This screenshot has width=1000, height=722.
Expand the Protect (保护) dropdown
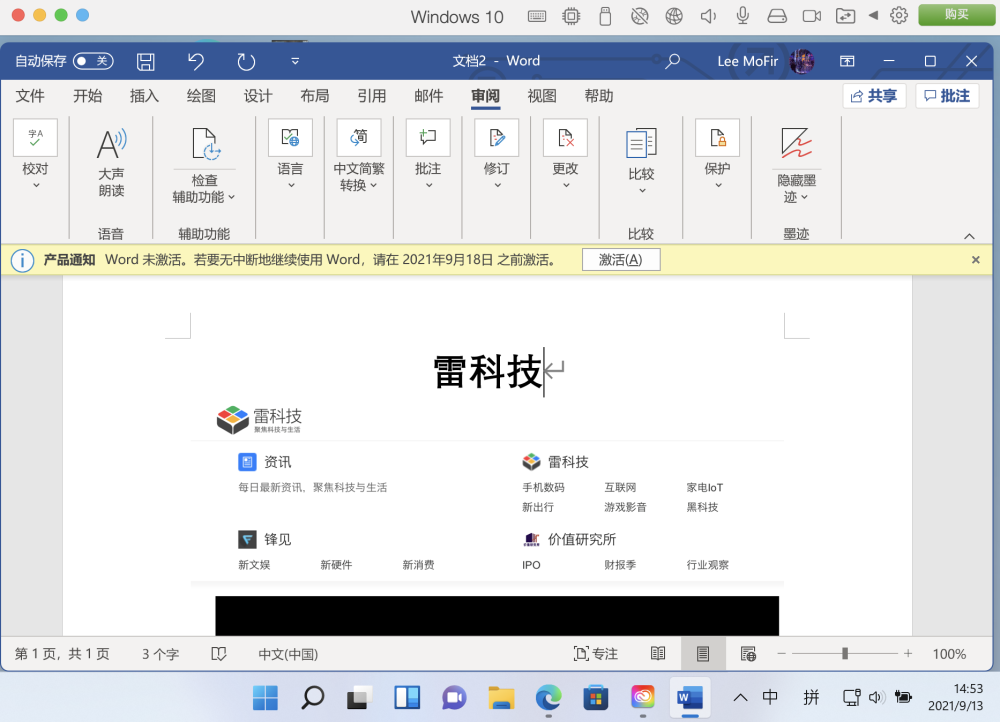(717, 184)
